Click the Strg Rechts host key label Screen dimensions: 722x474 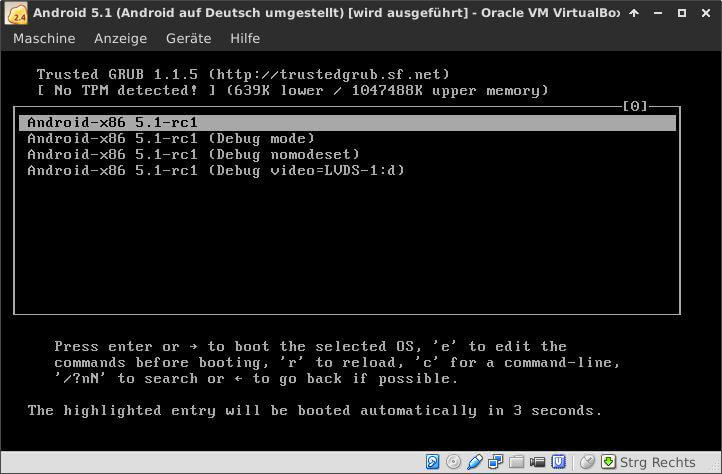point(657,462)
